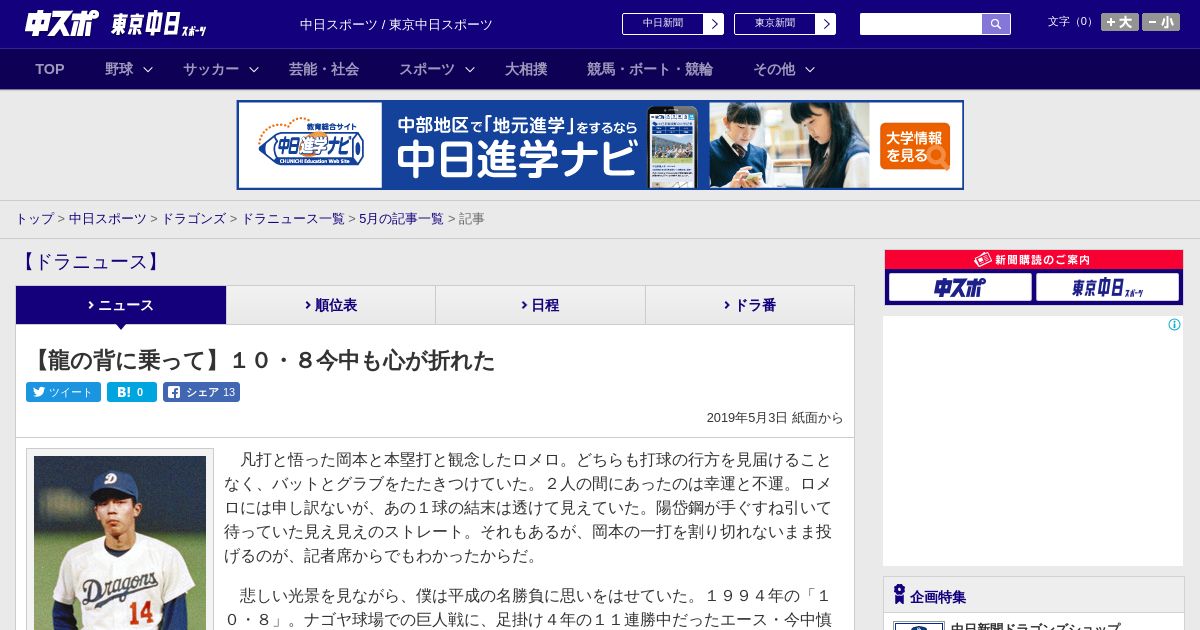Open サッカー navigation menu
This screenshot has height=630, width=1200.
pyautogui.click(x=211, y=69)
